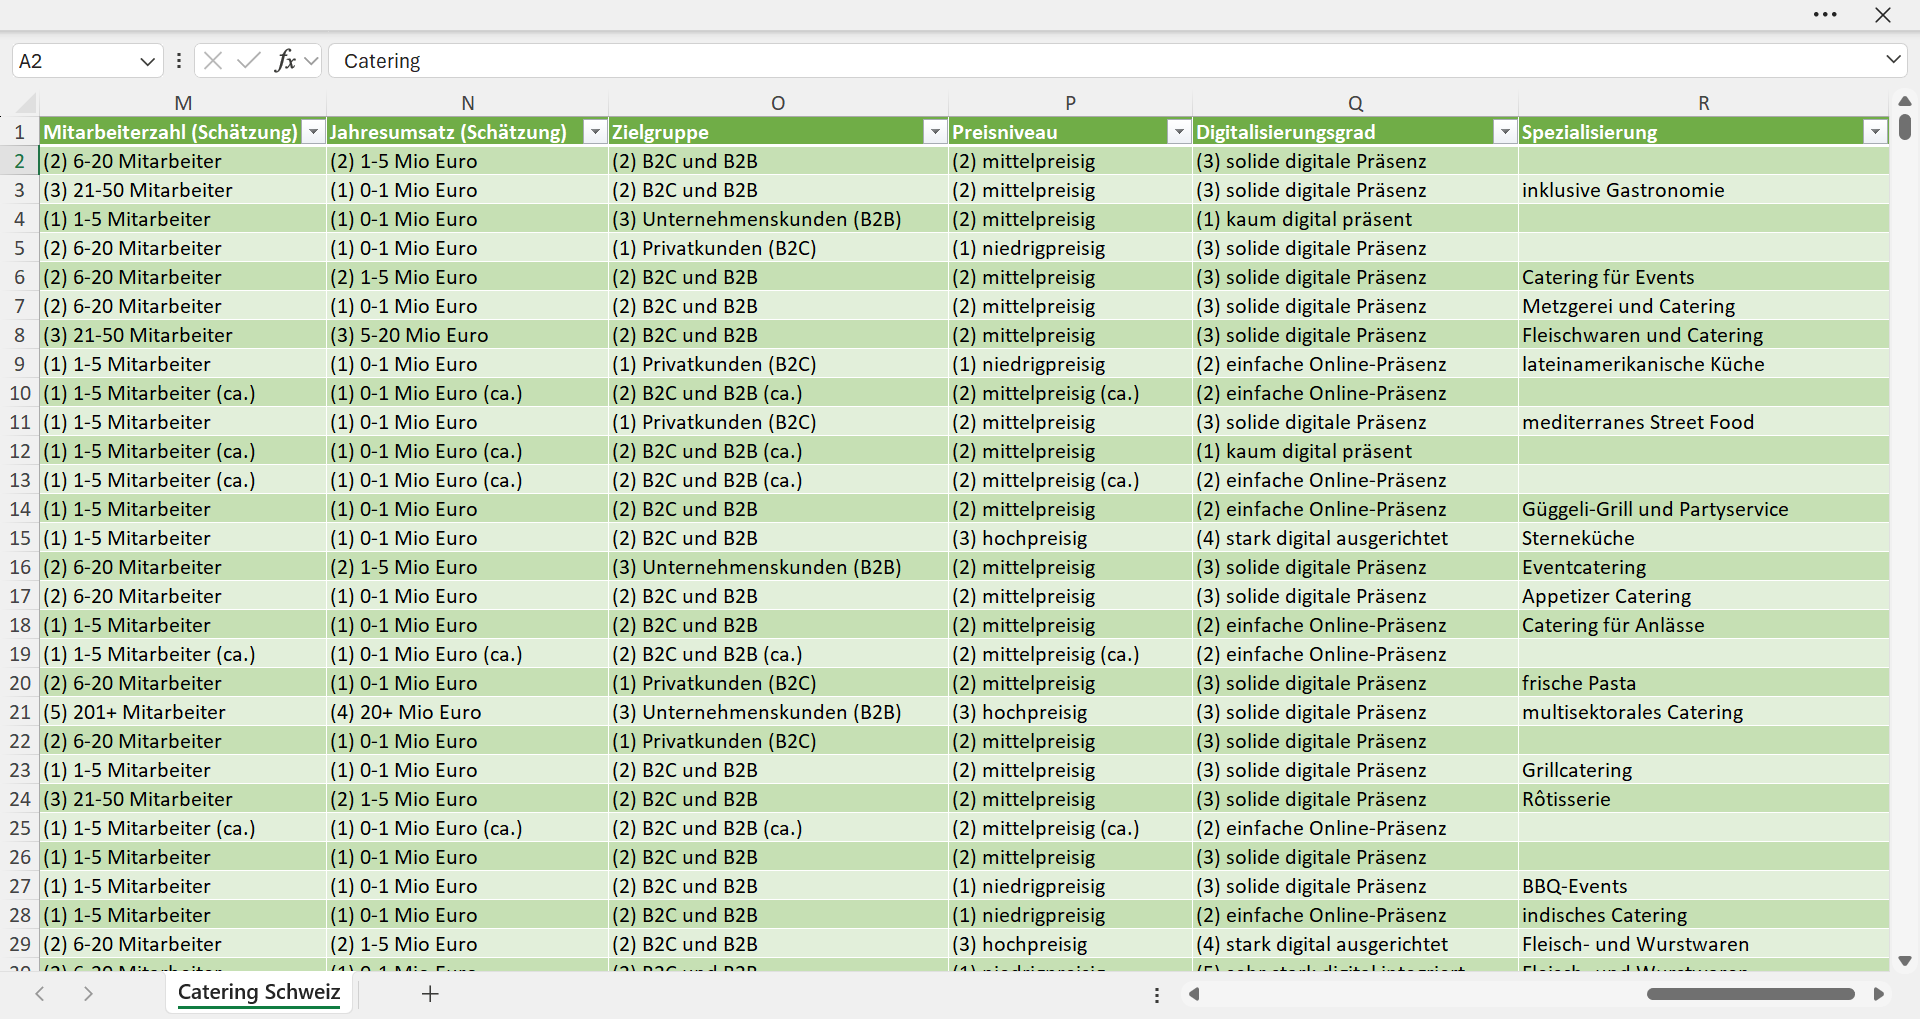Add a new sheet with the plus icon
This screenshot has width=1920, height=1019.
(430, 994)
